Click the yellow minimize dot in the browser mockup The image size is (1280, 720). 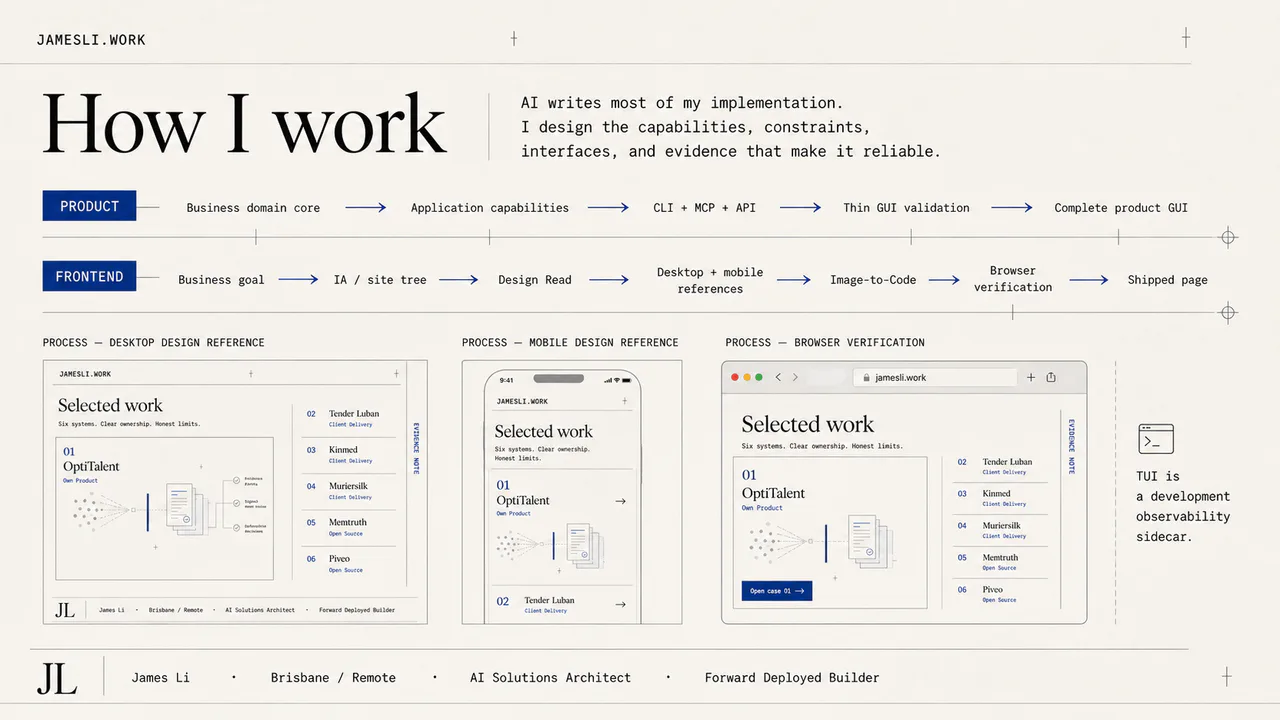747,377
